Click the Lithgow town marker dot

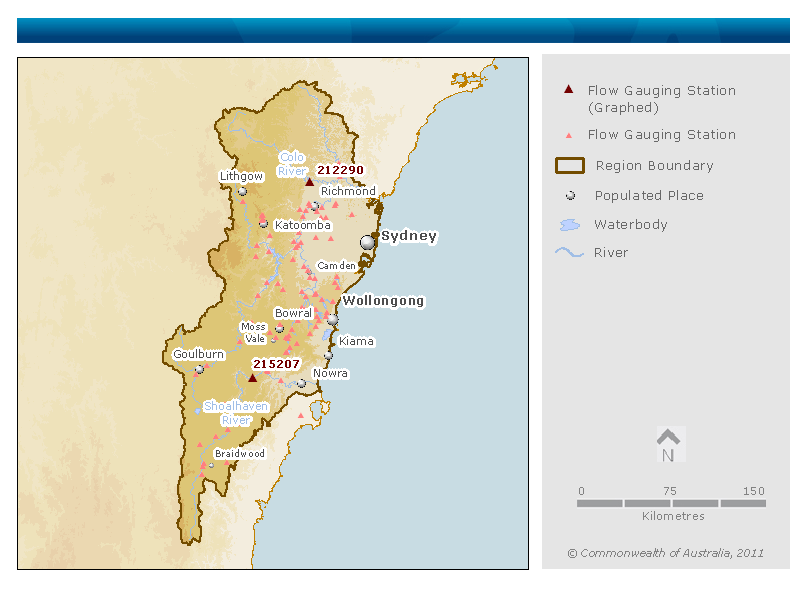tap(242, 191)
